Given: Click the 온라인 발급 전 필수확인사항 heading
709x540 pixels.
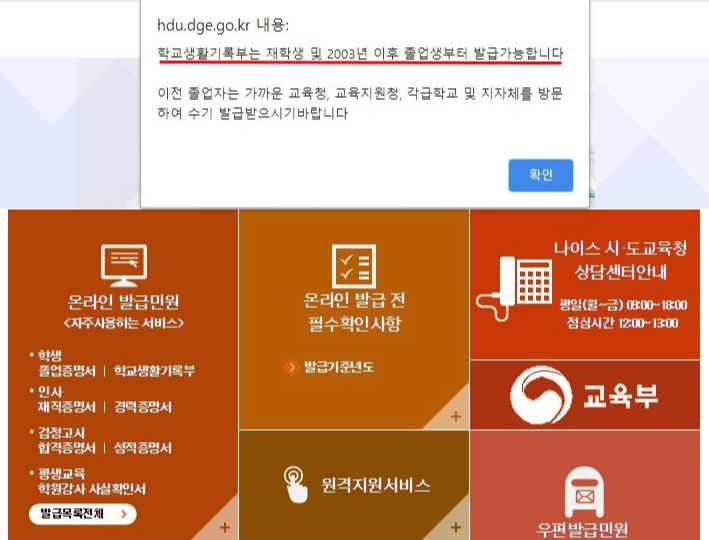Looking at the screenshot, I should [x=354, y=312].
